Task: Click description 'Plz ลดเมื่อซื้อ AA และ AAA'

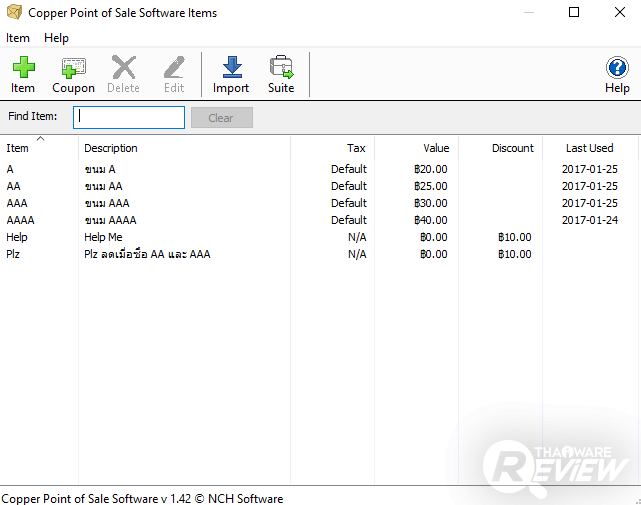Action: (x=147, y=254)
